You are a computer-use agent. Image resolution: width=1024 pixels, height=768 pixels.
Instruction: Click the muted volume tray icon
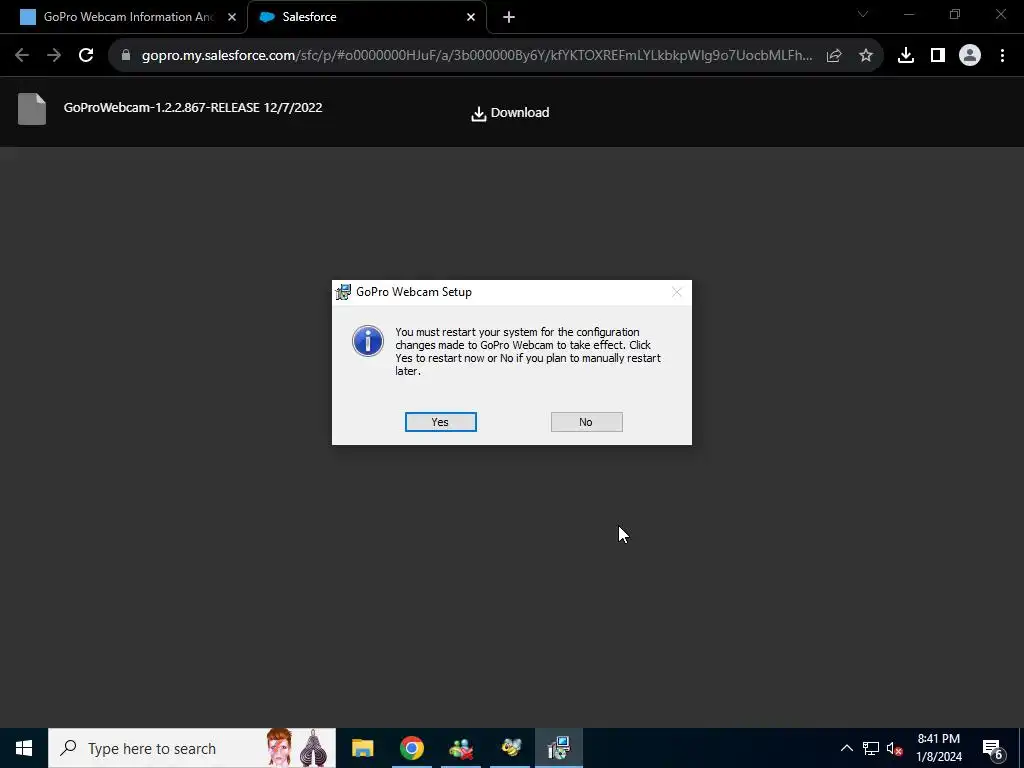tap(894, 748)
